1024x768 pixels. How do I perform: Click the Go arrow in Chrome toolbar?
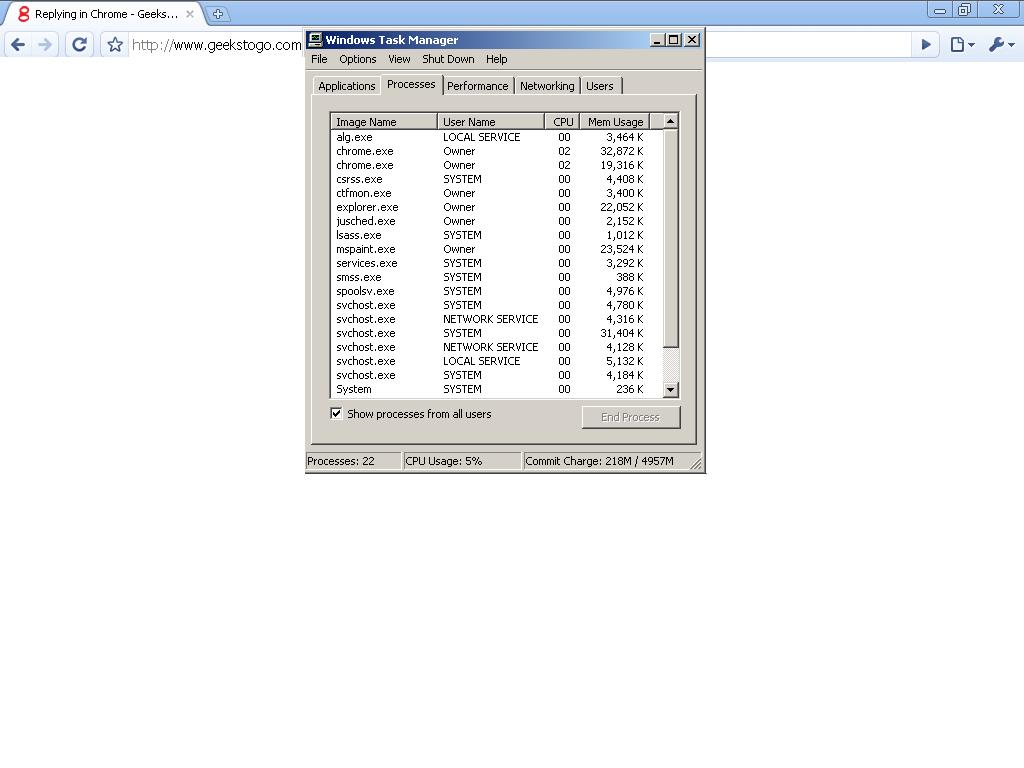pos(925,44)
